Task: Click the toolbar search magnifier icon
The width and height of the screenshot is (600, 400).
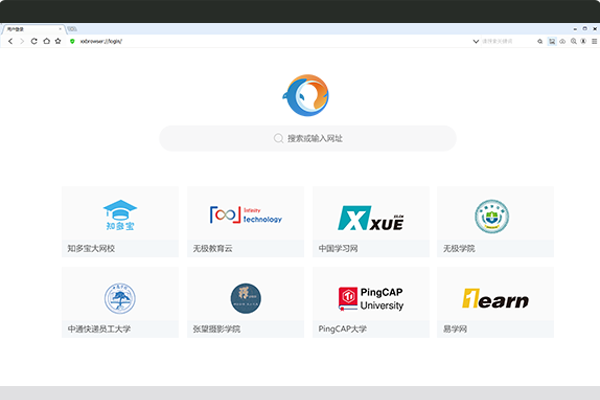Action: click(x=540, y=41)
